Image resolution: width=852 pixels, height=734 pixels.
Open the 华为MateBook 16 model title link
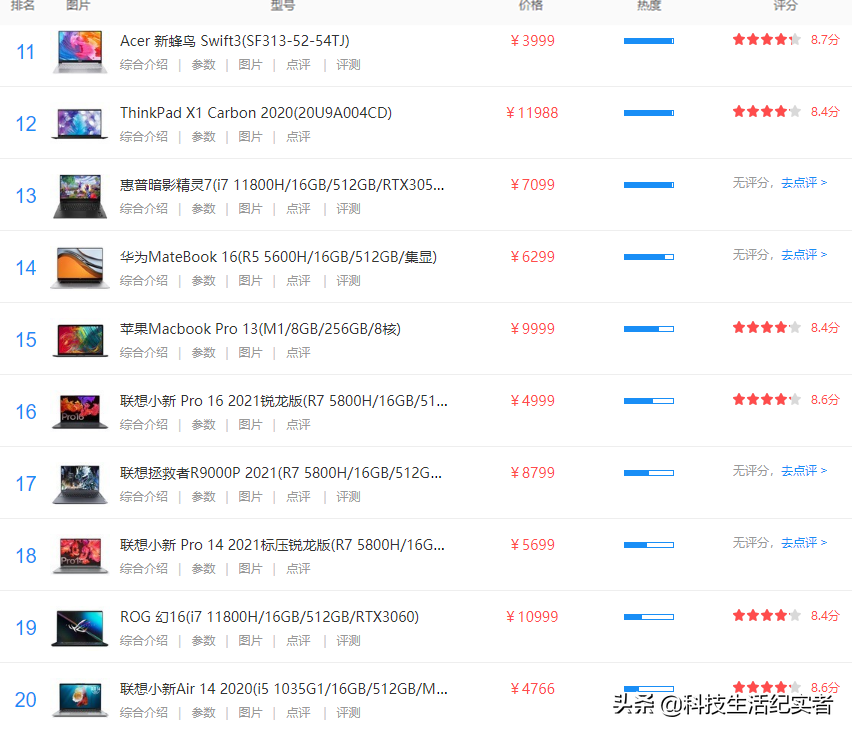278,257
